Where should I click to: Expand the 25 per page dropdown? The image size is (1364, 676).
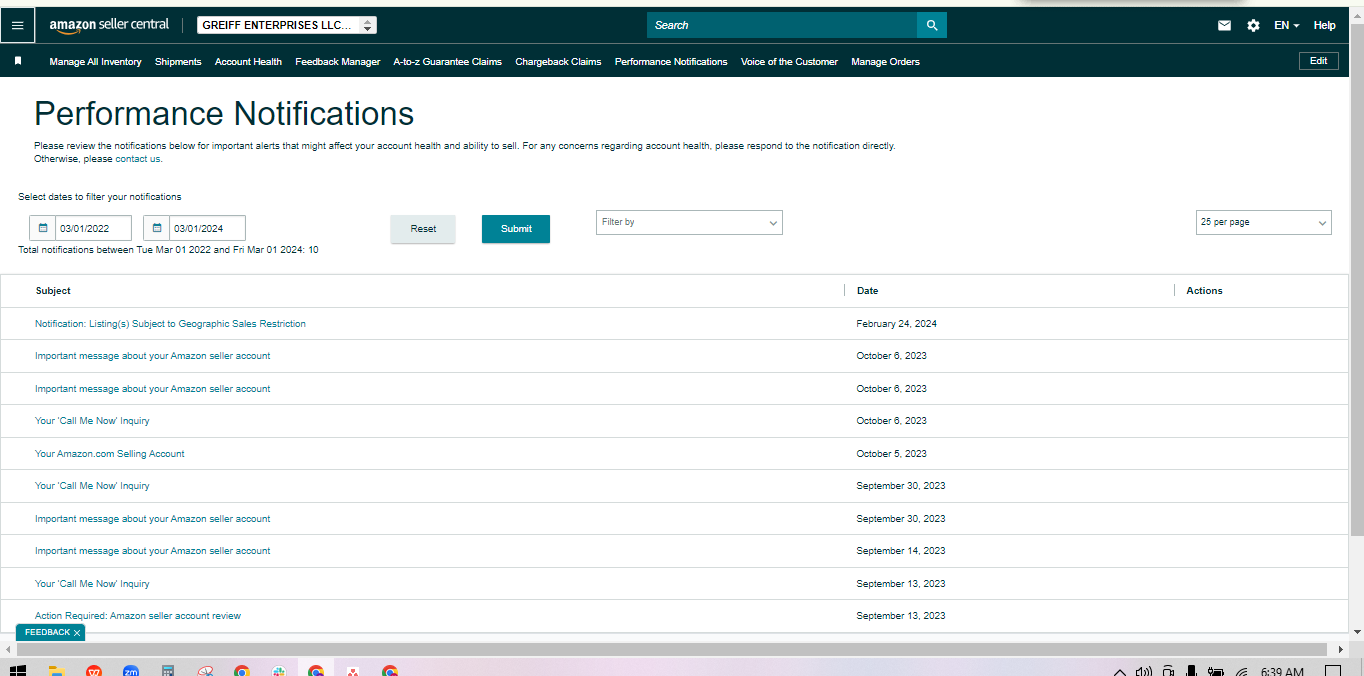click(1264, 223)
